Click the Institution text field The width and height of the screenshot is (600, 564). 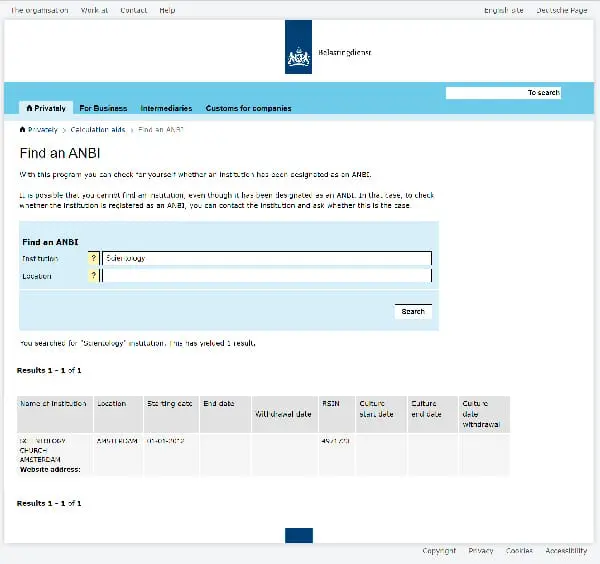(x=267, y=258)
